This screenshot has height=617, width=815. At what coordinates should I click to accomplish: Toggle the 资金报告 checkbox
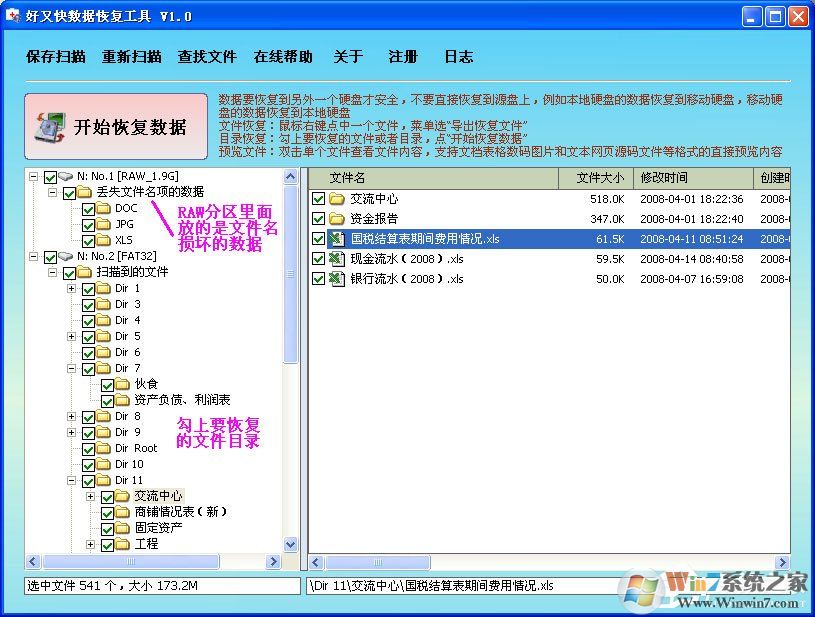tap(318, 218)
